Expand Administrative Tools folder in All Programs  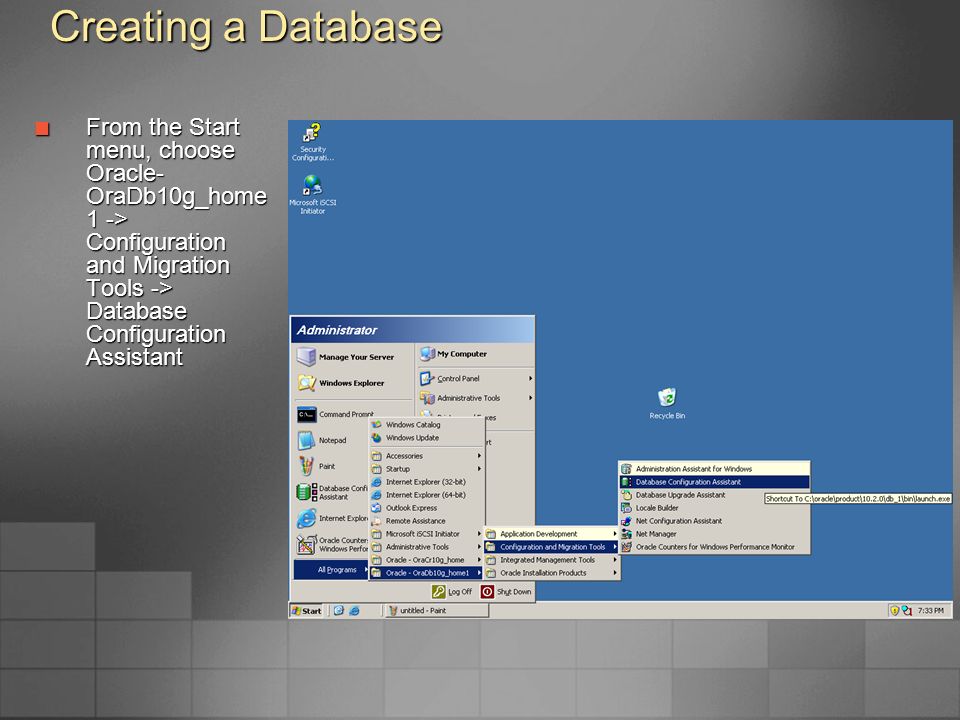[427, 547]
